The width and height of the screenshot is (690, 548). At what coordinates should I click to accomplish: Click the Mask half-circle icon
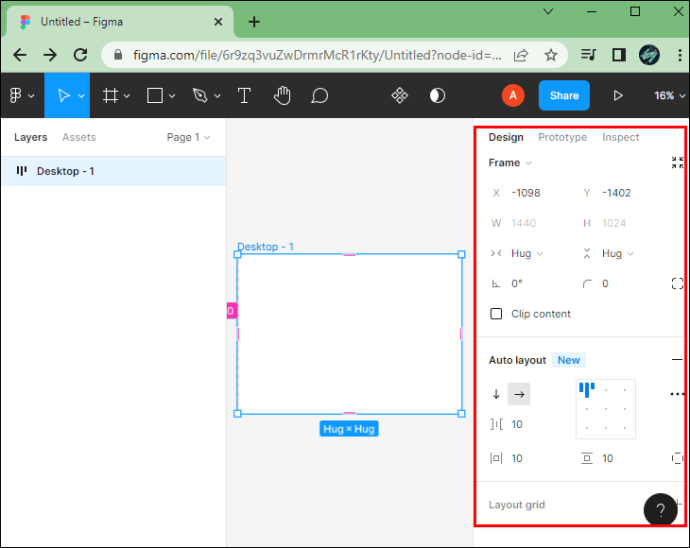[437, 96]
